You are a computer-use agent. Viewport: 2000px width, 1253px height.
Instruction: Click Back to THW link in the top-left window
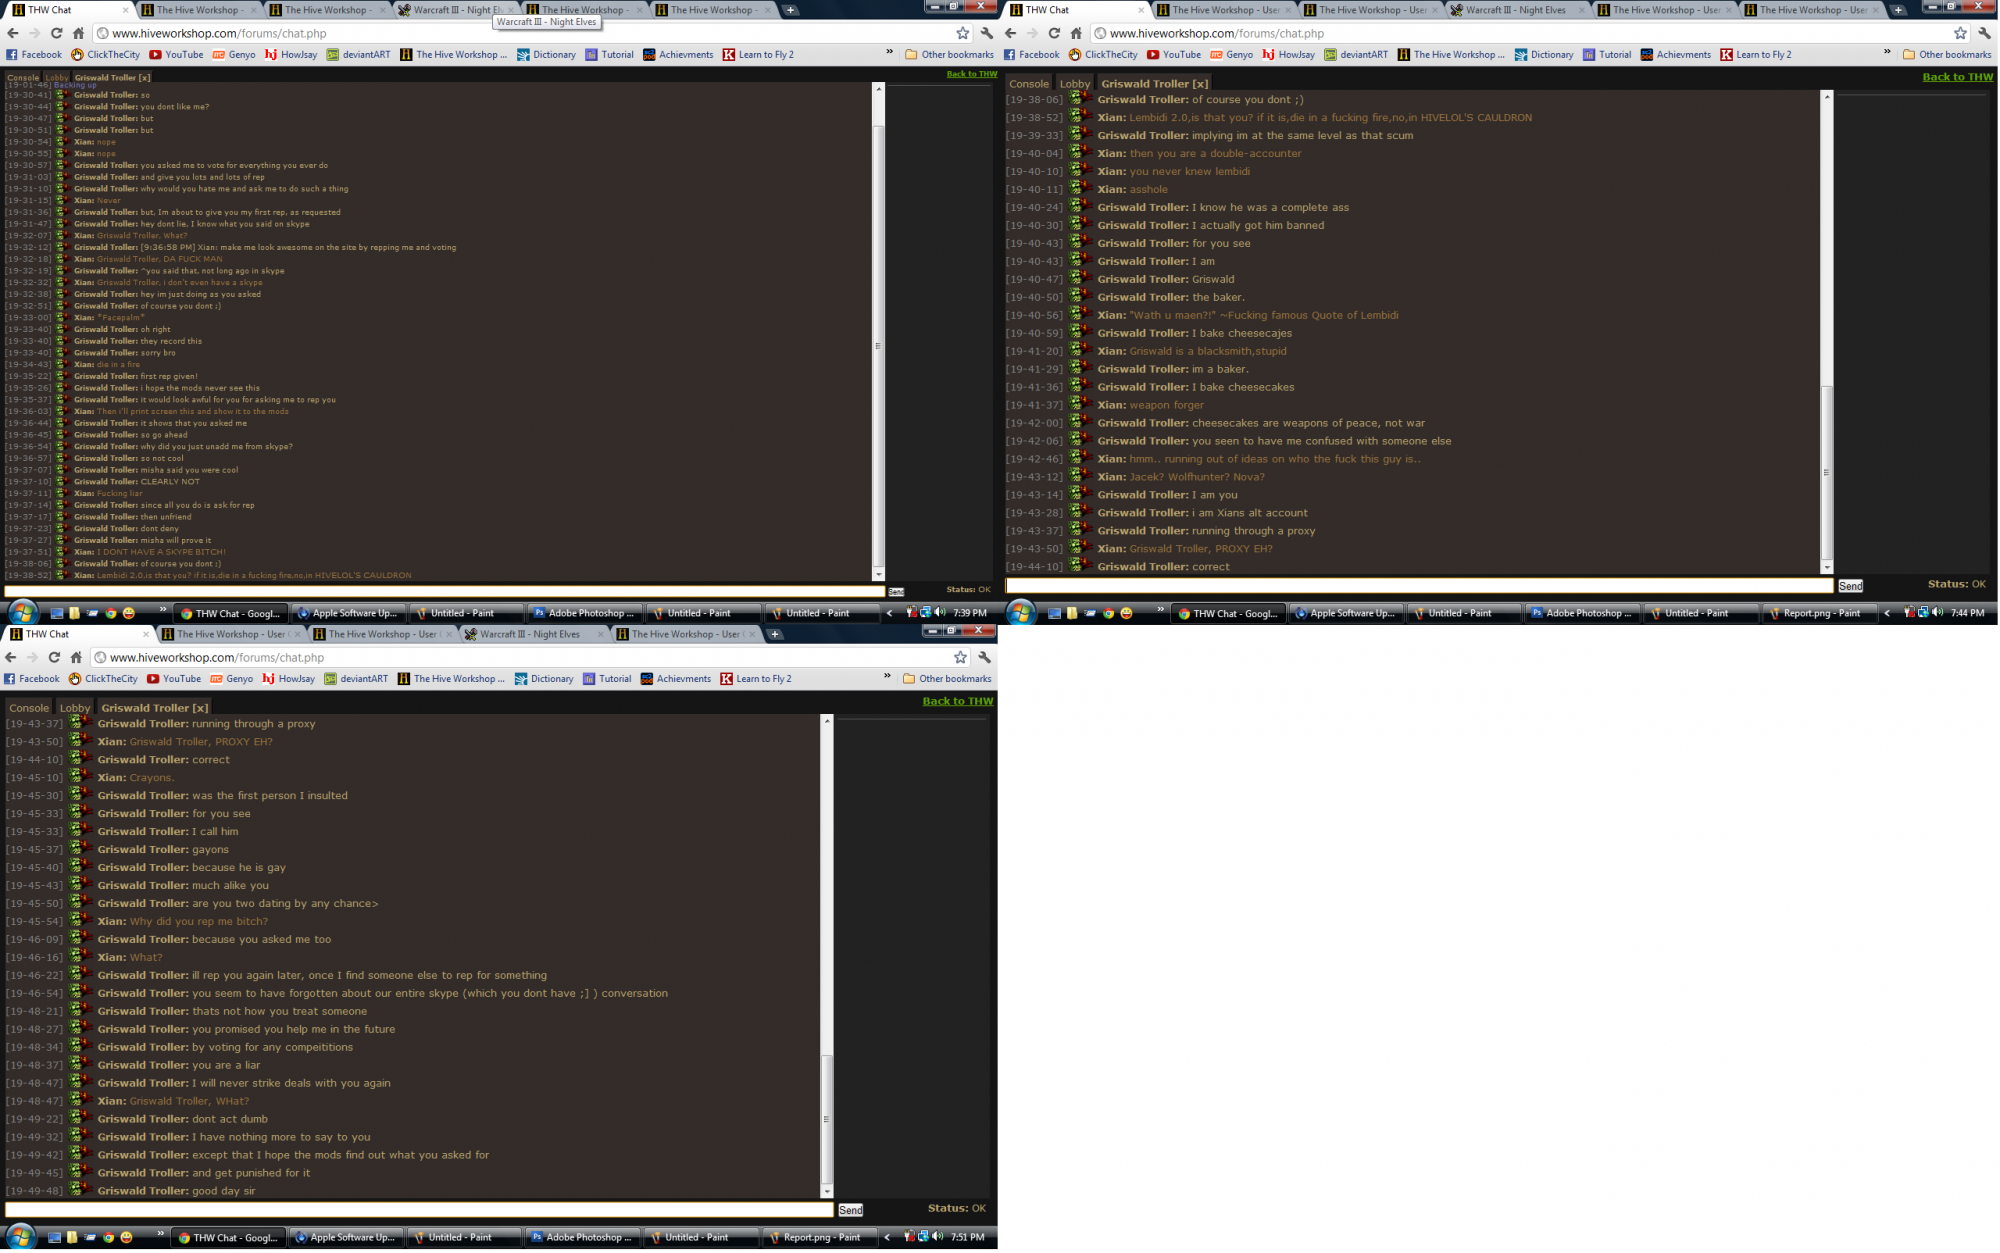click(x=972, y=74)
